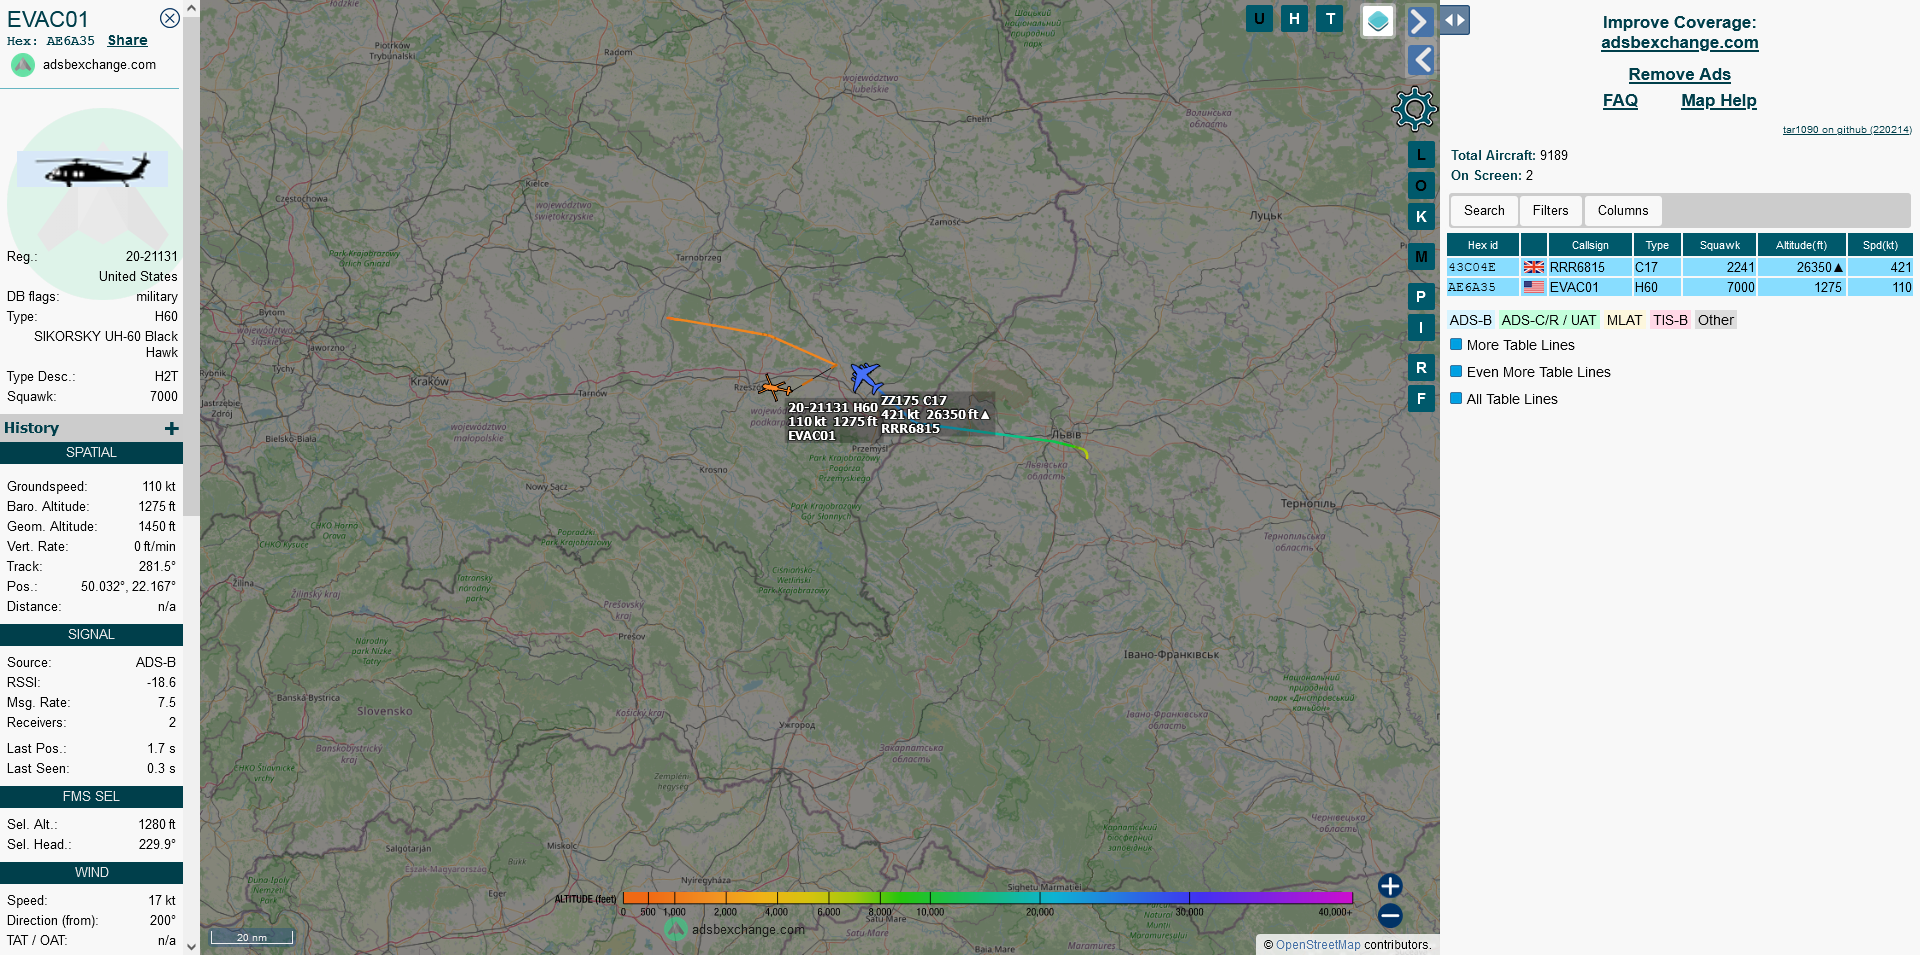Click the SIGNAL section header

pyautogui.click(x=91, y=635)
